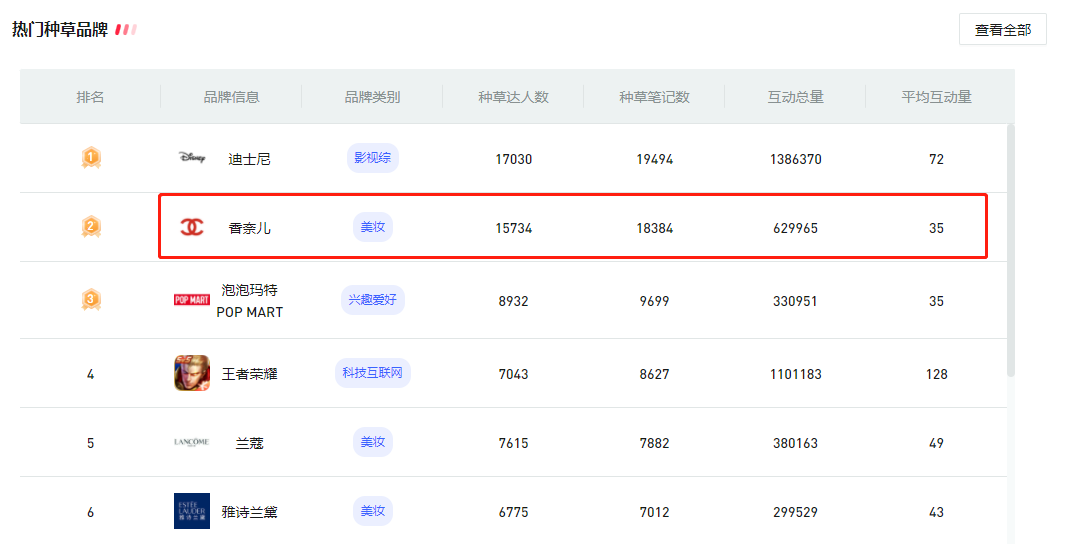1073x559 pixels.
Task: Open the 王者荣耀 game thumbnail
Action: click(x=192, y=373)
